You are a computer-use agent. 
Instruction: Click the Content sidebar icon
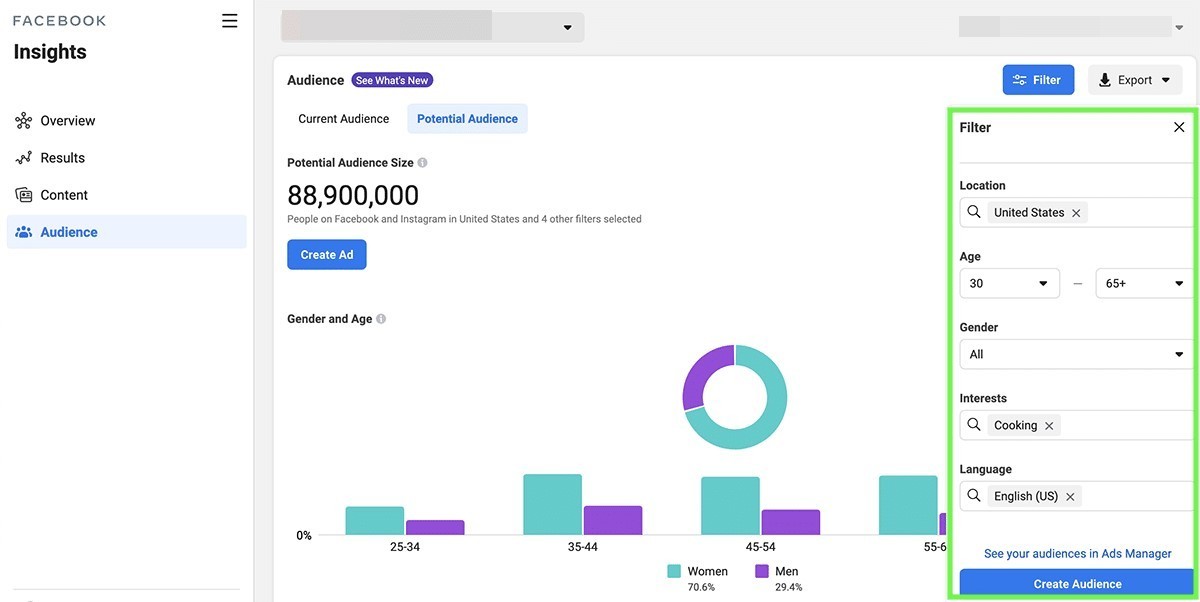[24, 195]
